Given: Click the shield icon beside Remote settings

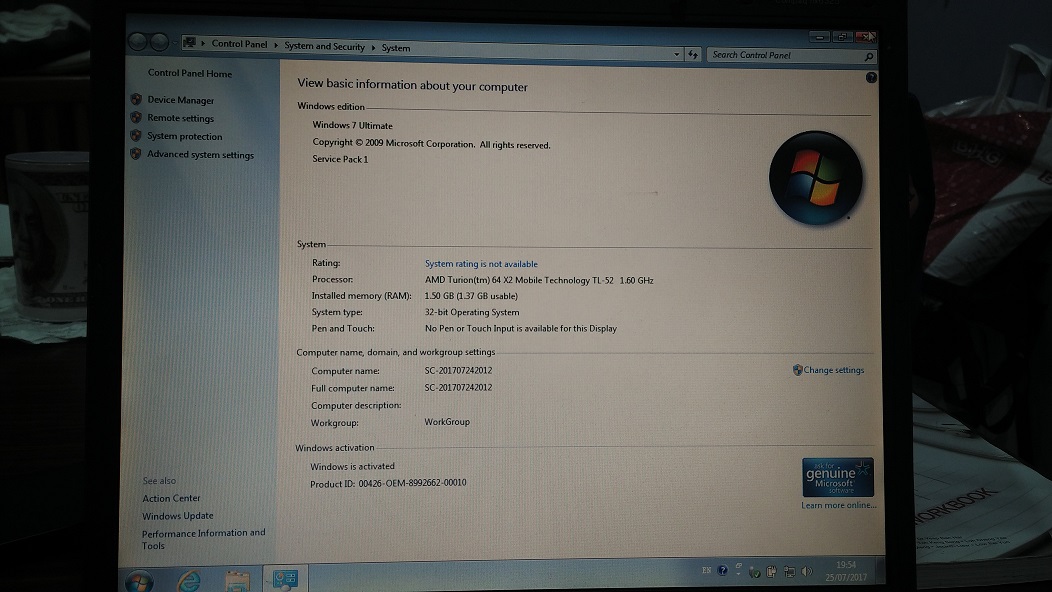Looking at the screenshot, I should pyautogui.click(x=136, y=117).
